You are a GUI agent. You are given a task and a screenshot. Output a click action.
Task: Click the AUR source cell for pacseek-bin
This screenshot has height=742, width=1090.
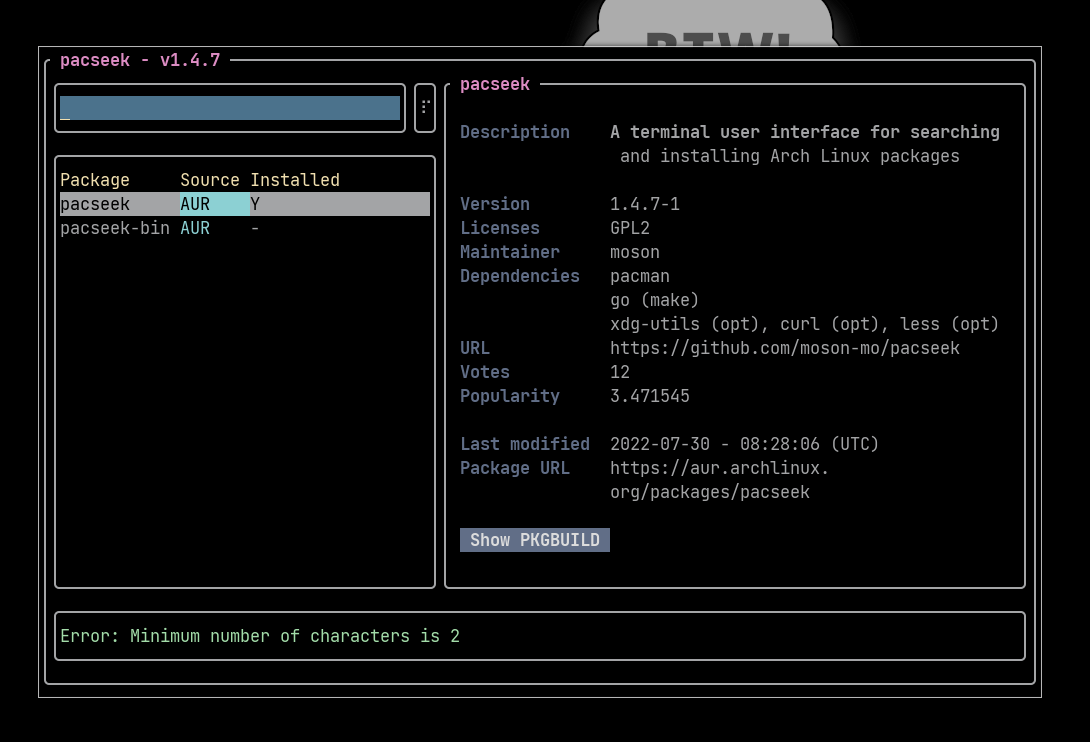coord(195,228)
